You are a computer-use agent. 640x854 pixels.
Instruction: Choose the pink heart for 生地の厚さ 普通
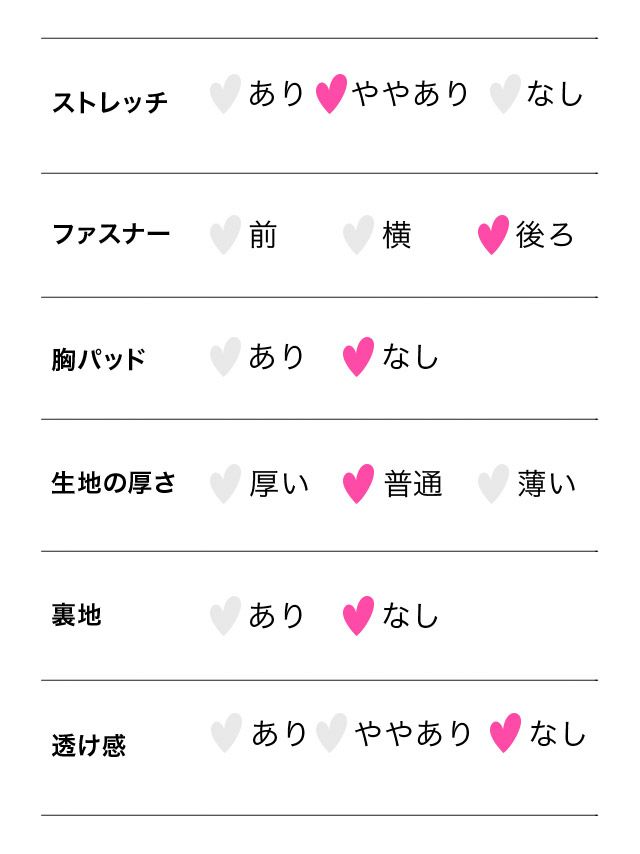point(358,485)
